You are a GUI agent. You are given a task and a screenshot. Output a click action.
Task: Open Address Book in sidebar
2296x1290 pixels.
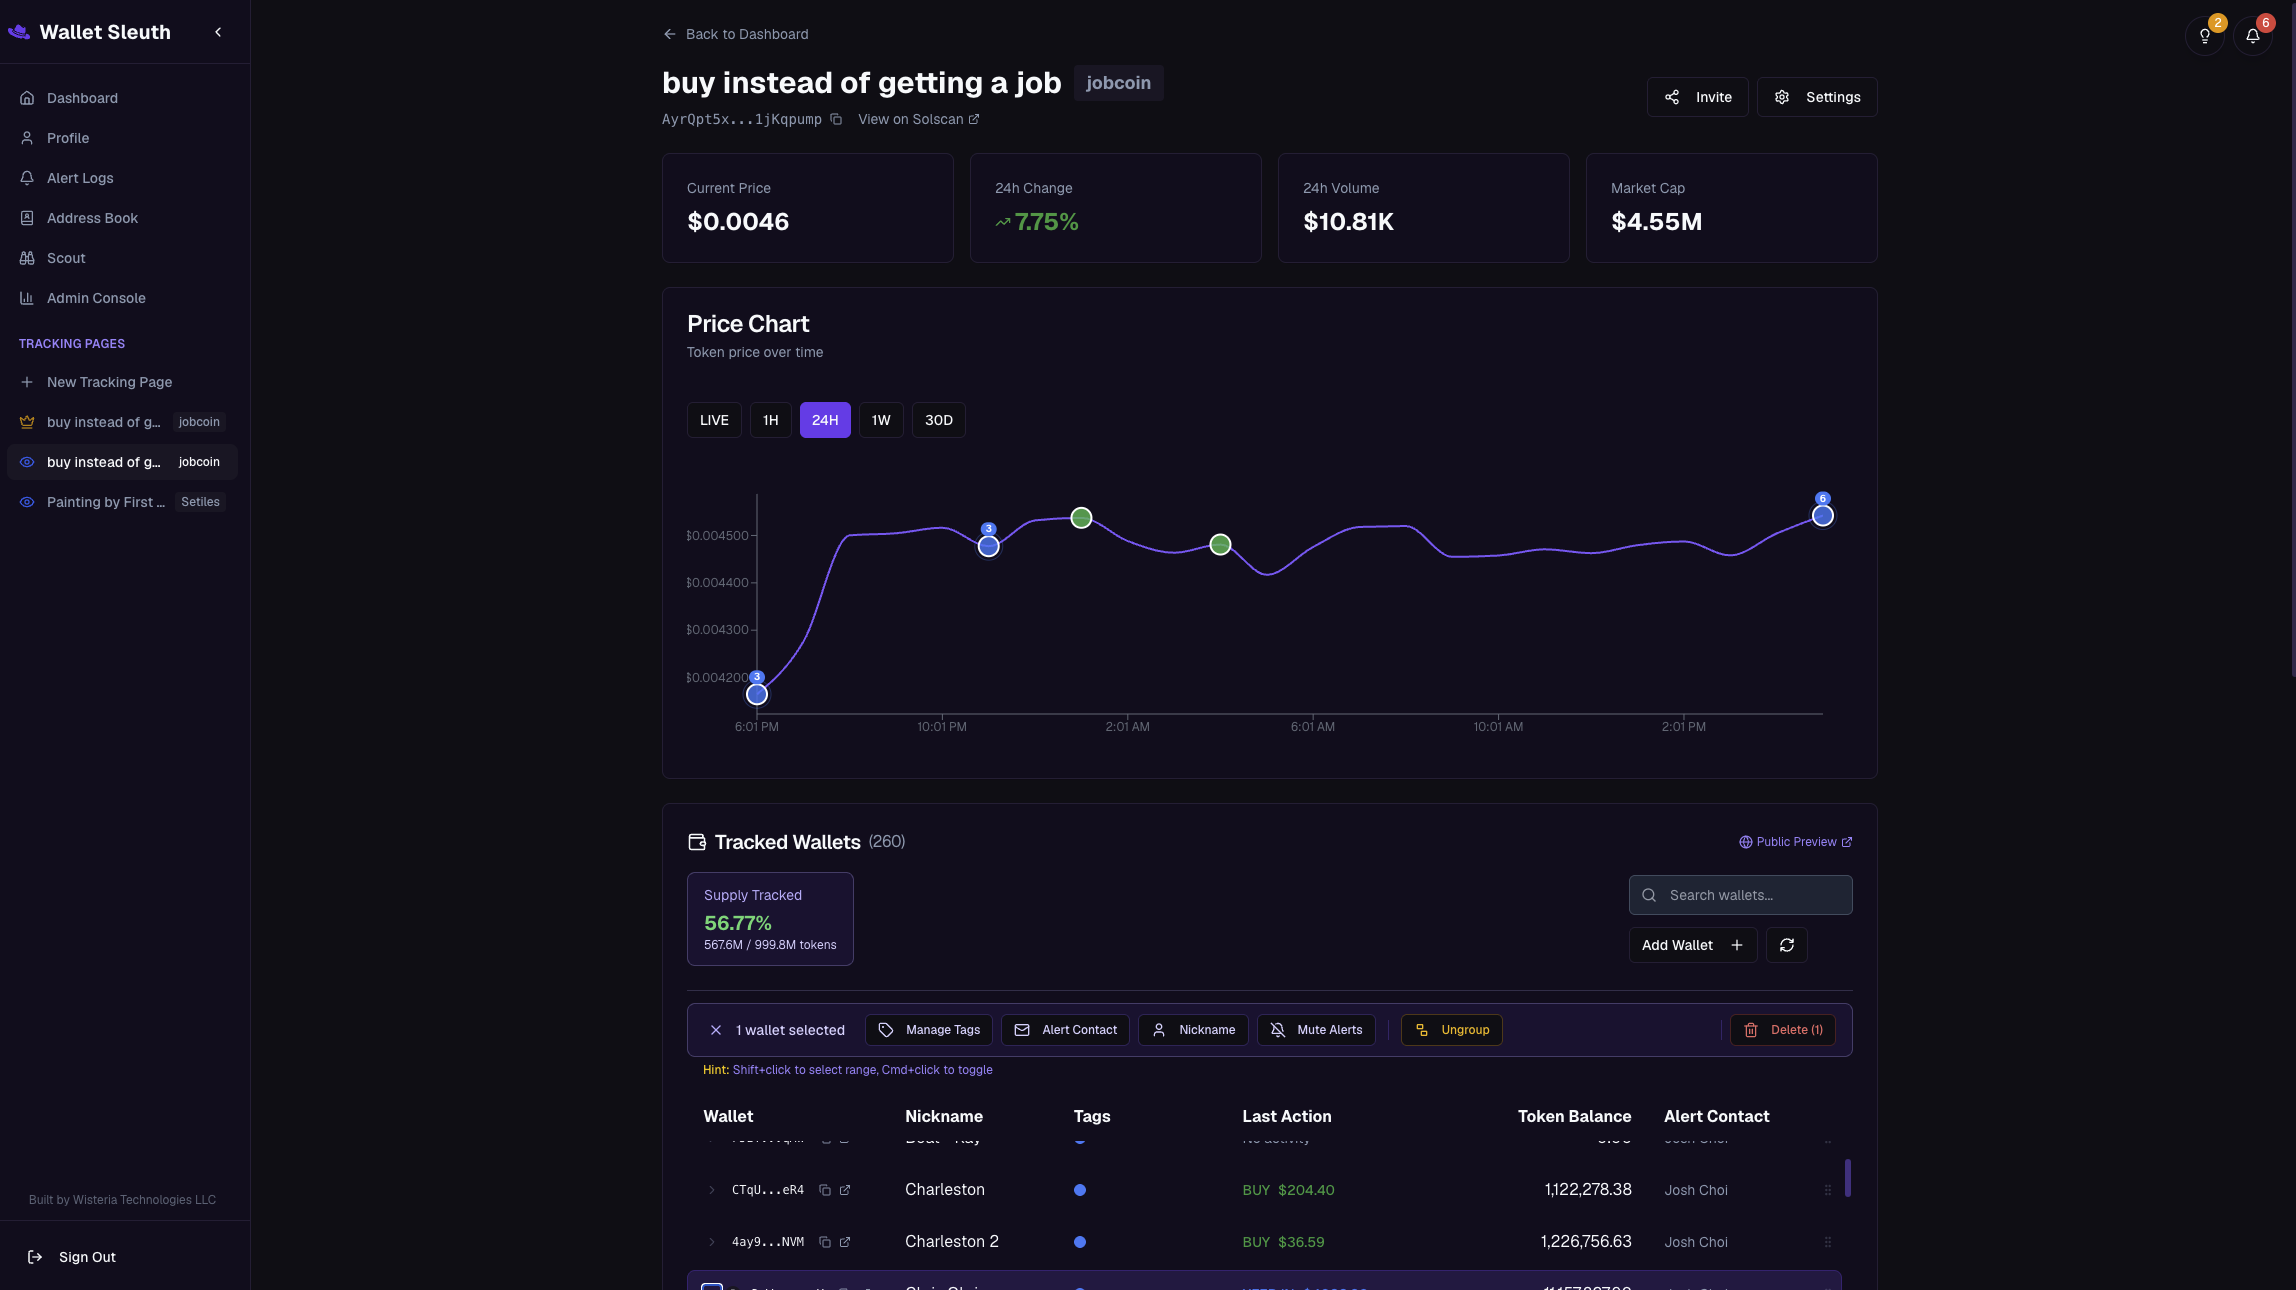click(125, 218)
